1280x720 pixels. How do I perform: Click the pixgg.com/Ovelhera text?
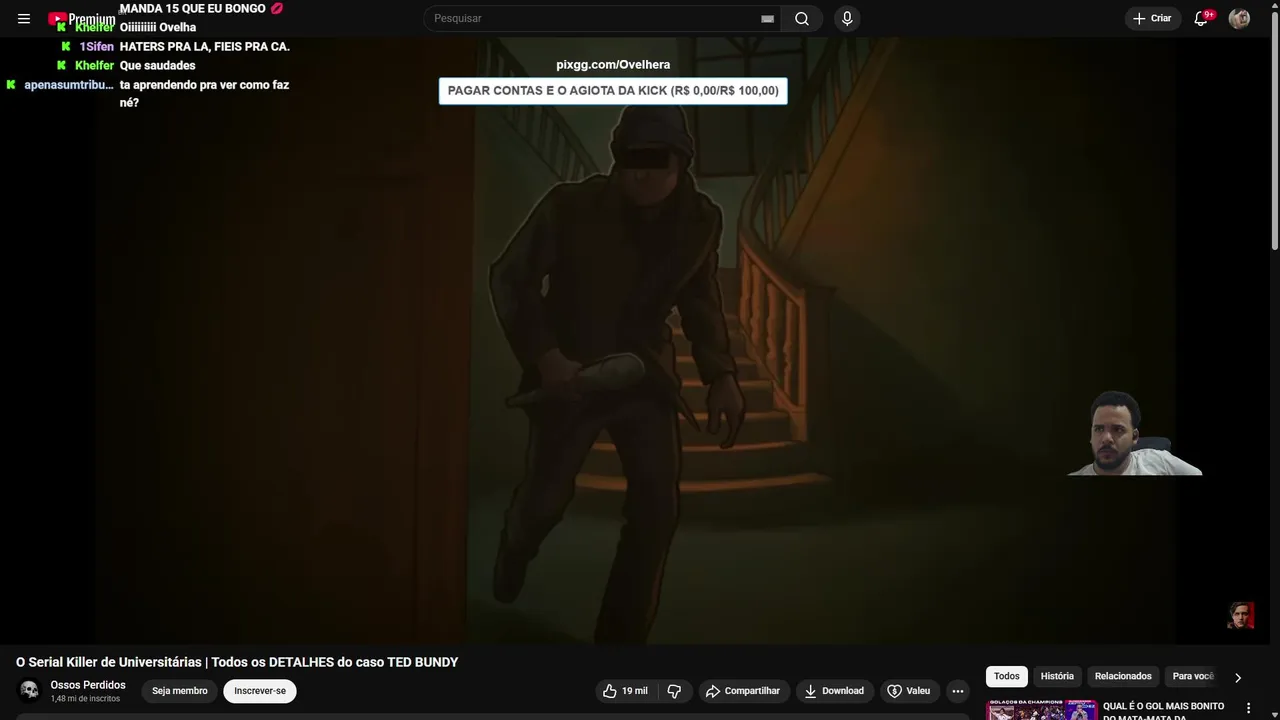[x=613, y=65]
